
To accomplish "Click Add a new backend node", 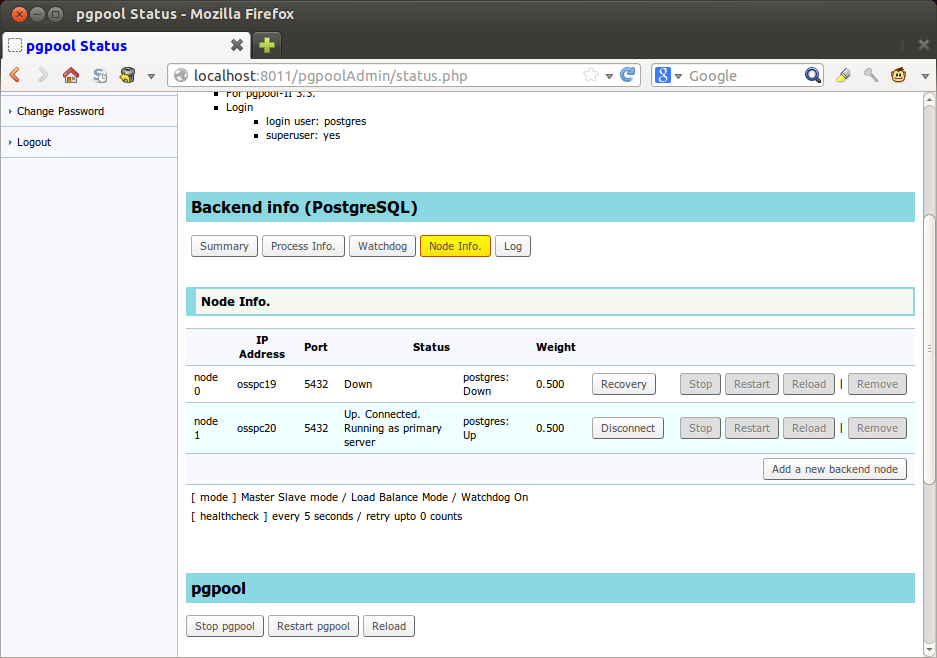I will [x=835, y=469].
